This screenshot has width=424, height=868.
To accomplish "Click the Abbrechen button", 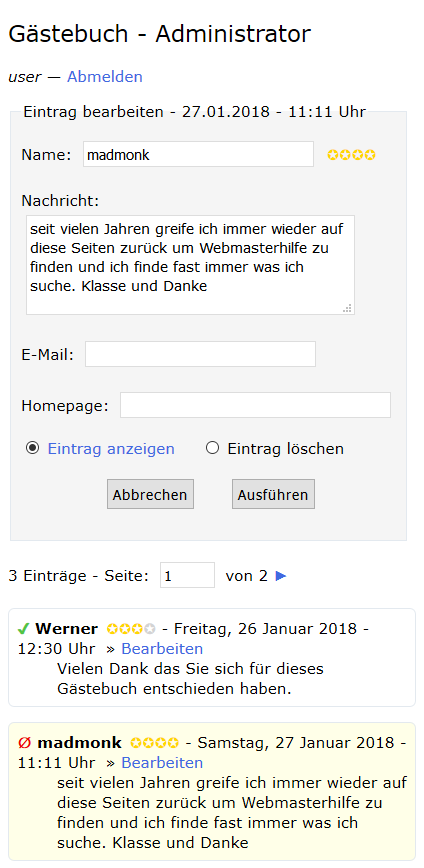I will 151,494.
